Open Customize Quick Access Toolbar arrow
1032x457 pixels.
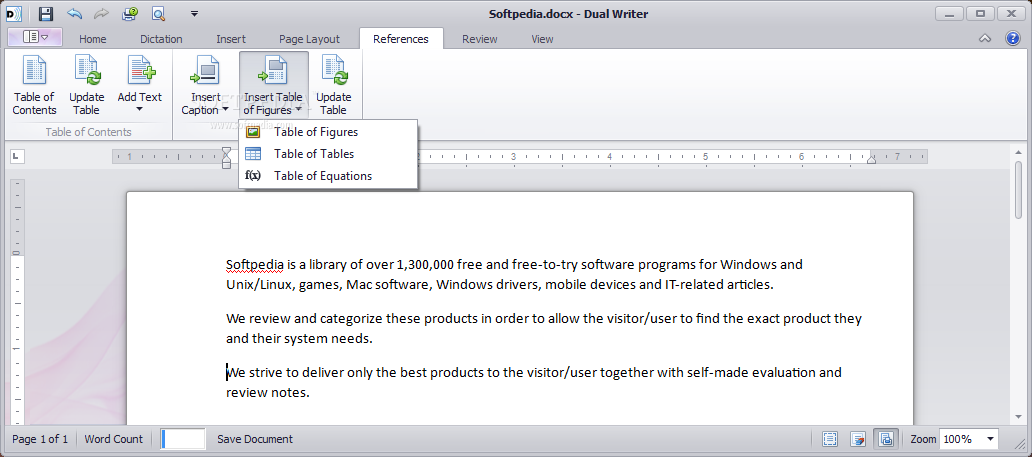coord(194,13)
